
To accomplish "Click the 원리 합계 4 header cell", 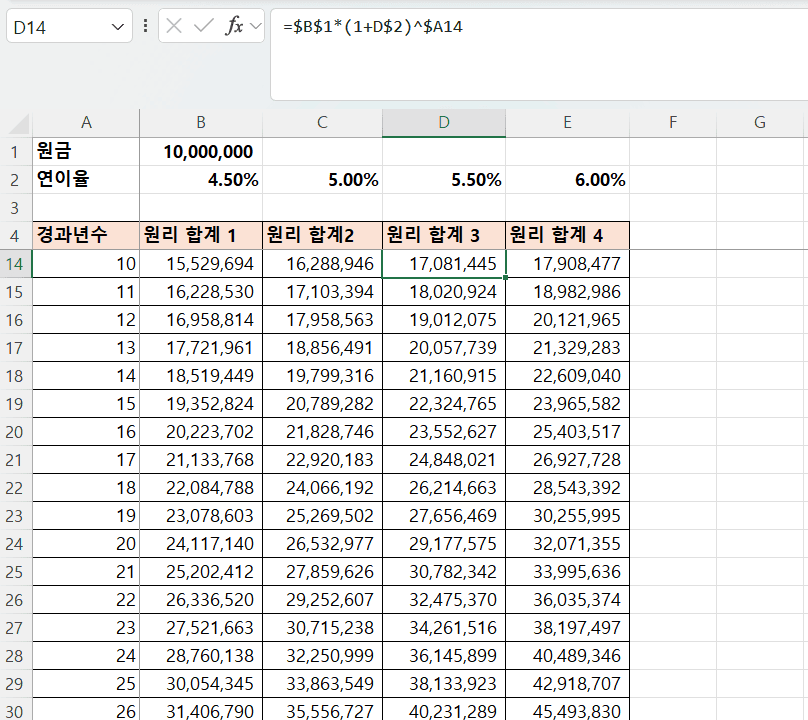I will (567, 236).
